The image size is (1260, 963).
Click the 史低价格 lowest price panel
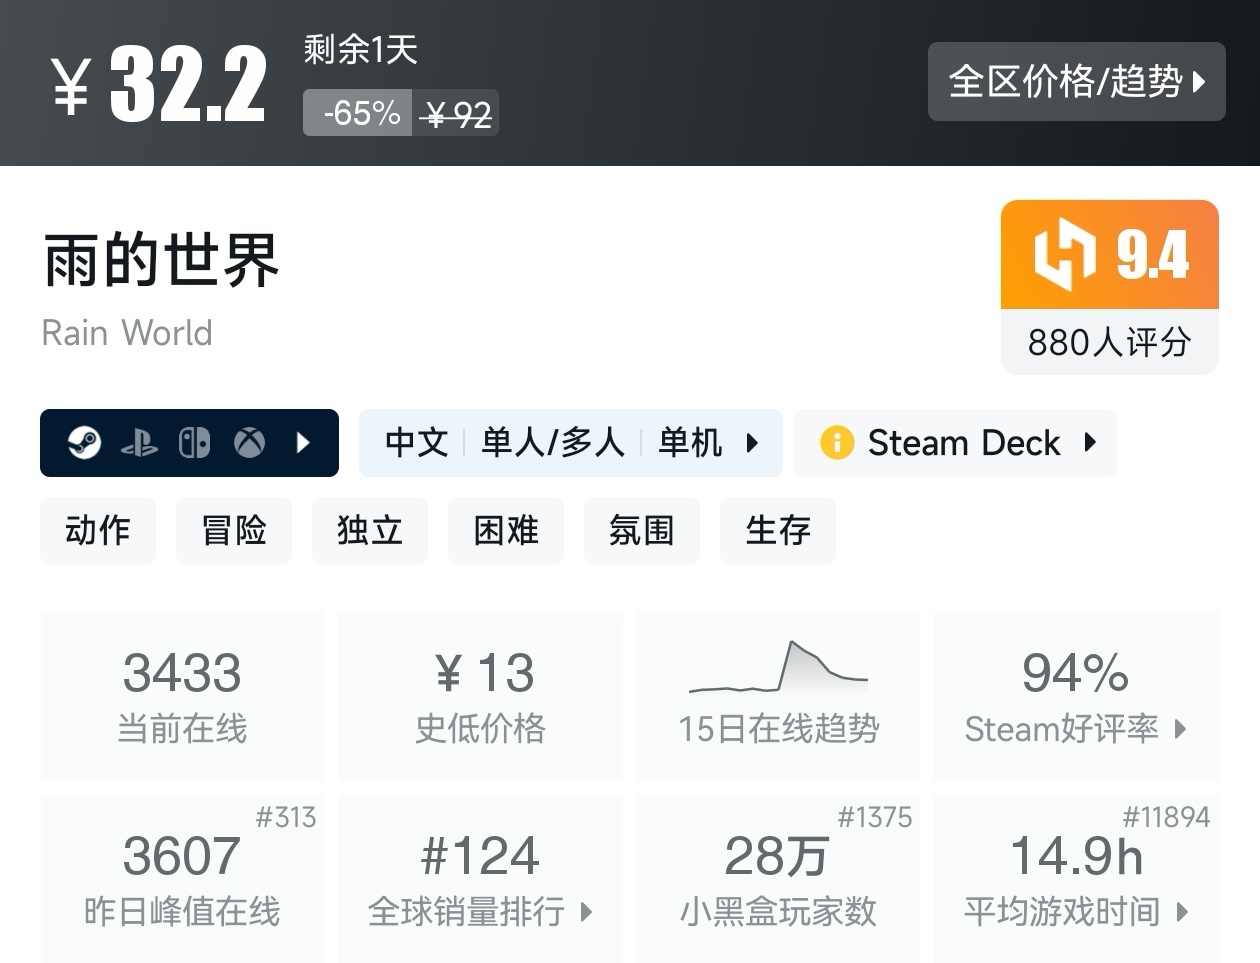(x=480, y=695)
